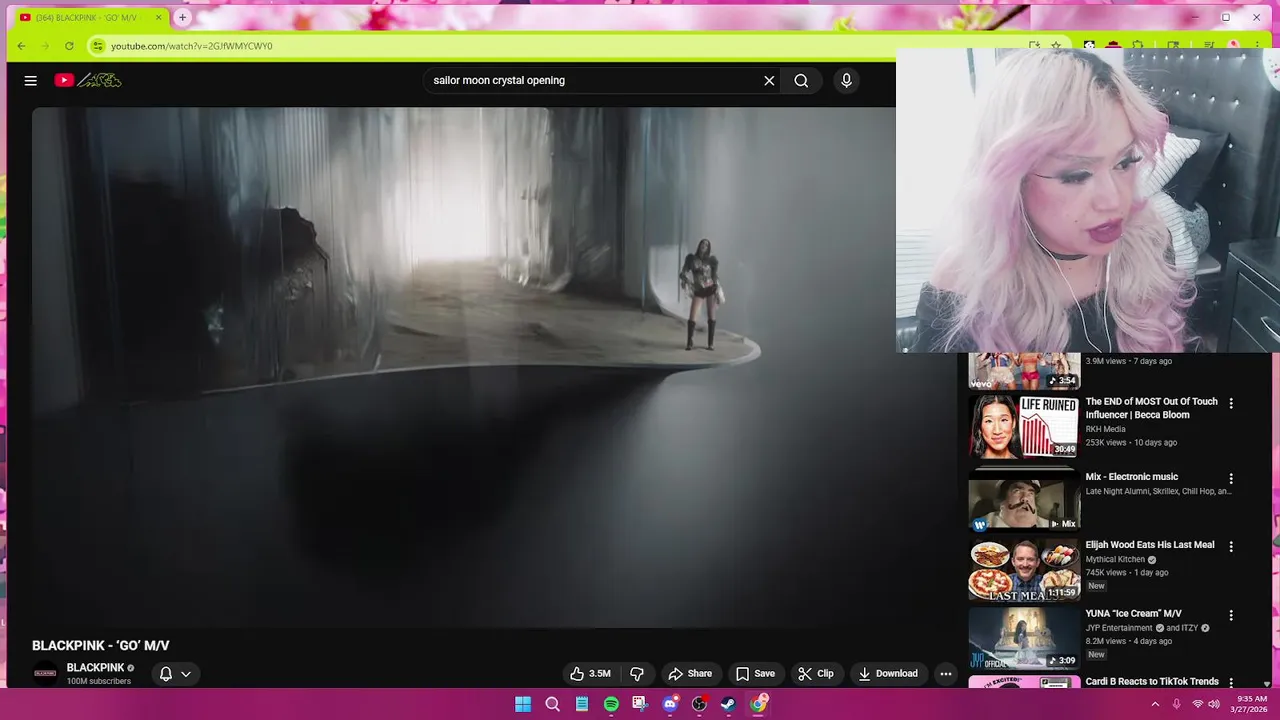Save the video to a playlist
The image size is (1280, 720).
pyautogui.click(x=755, y=673)
